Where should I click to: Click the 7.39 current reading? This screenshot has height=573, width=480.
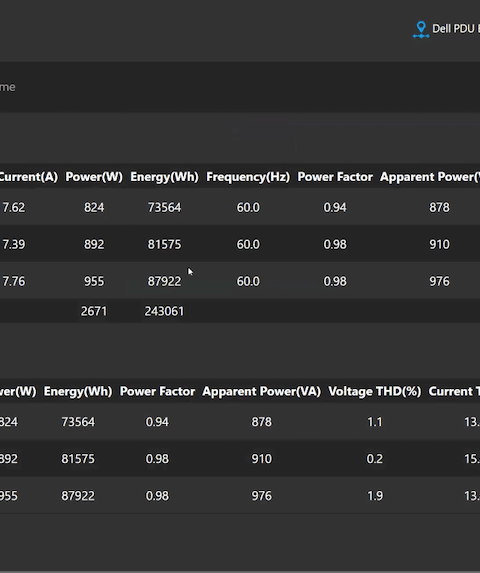14,244
